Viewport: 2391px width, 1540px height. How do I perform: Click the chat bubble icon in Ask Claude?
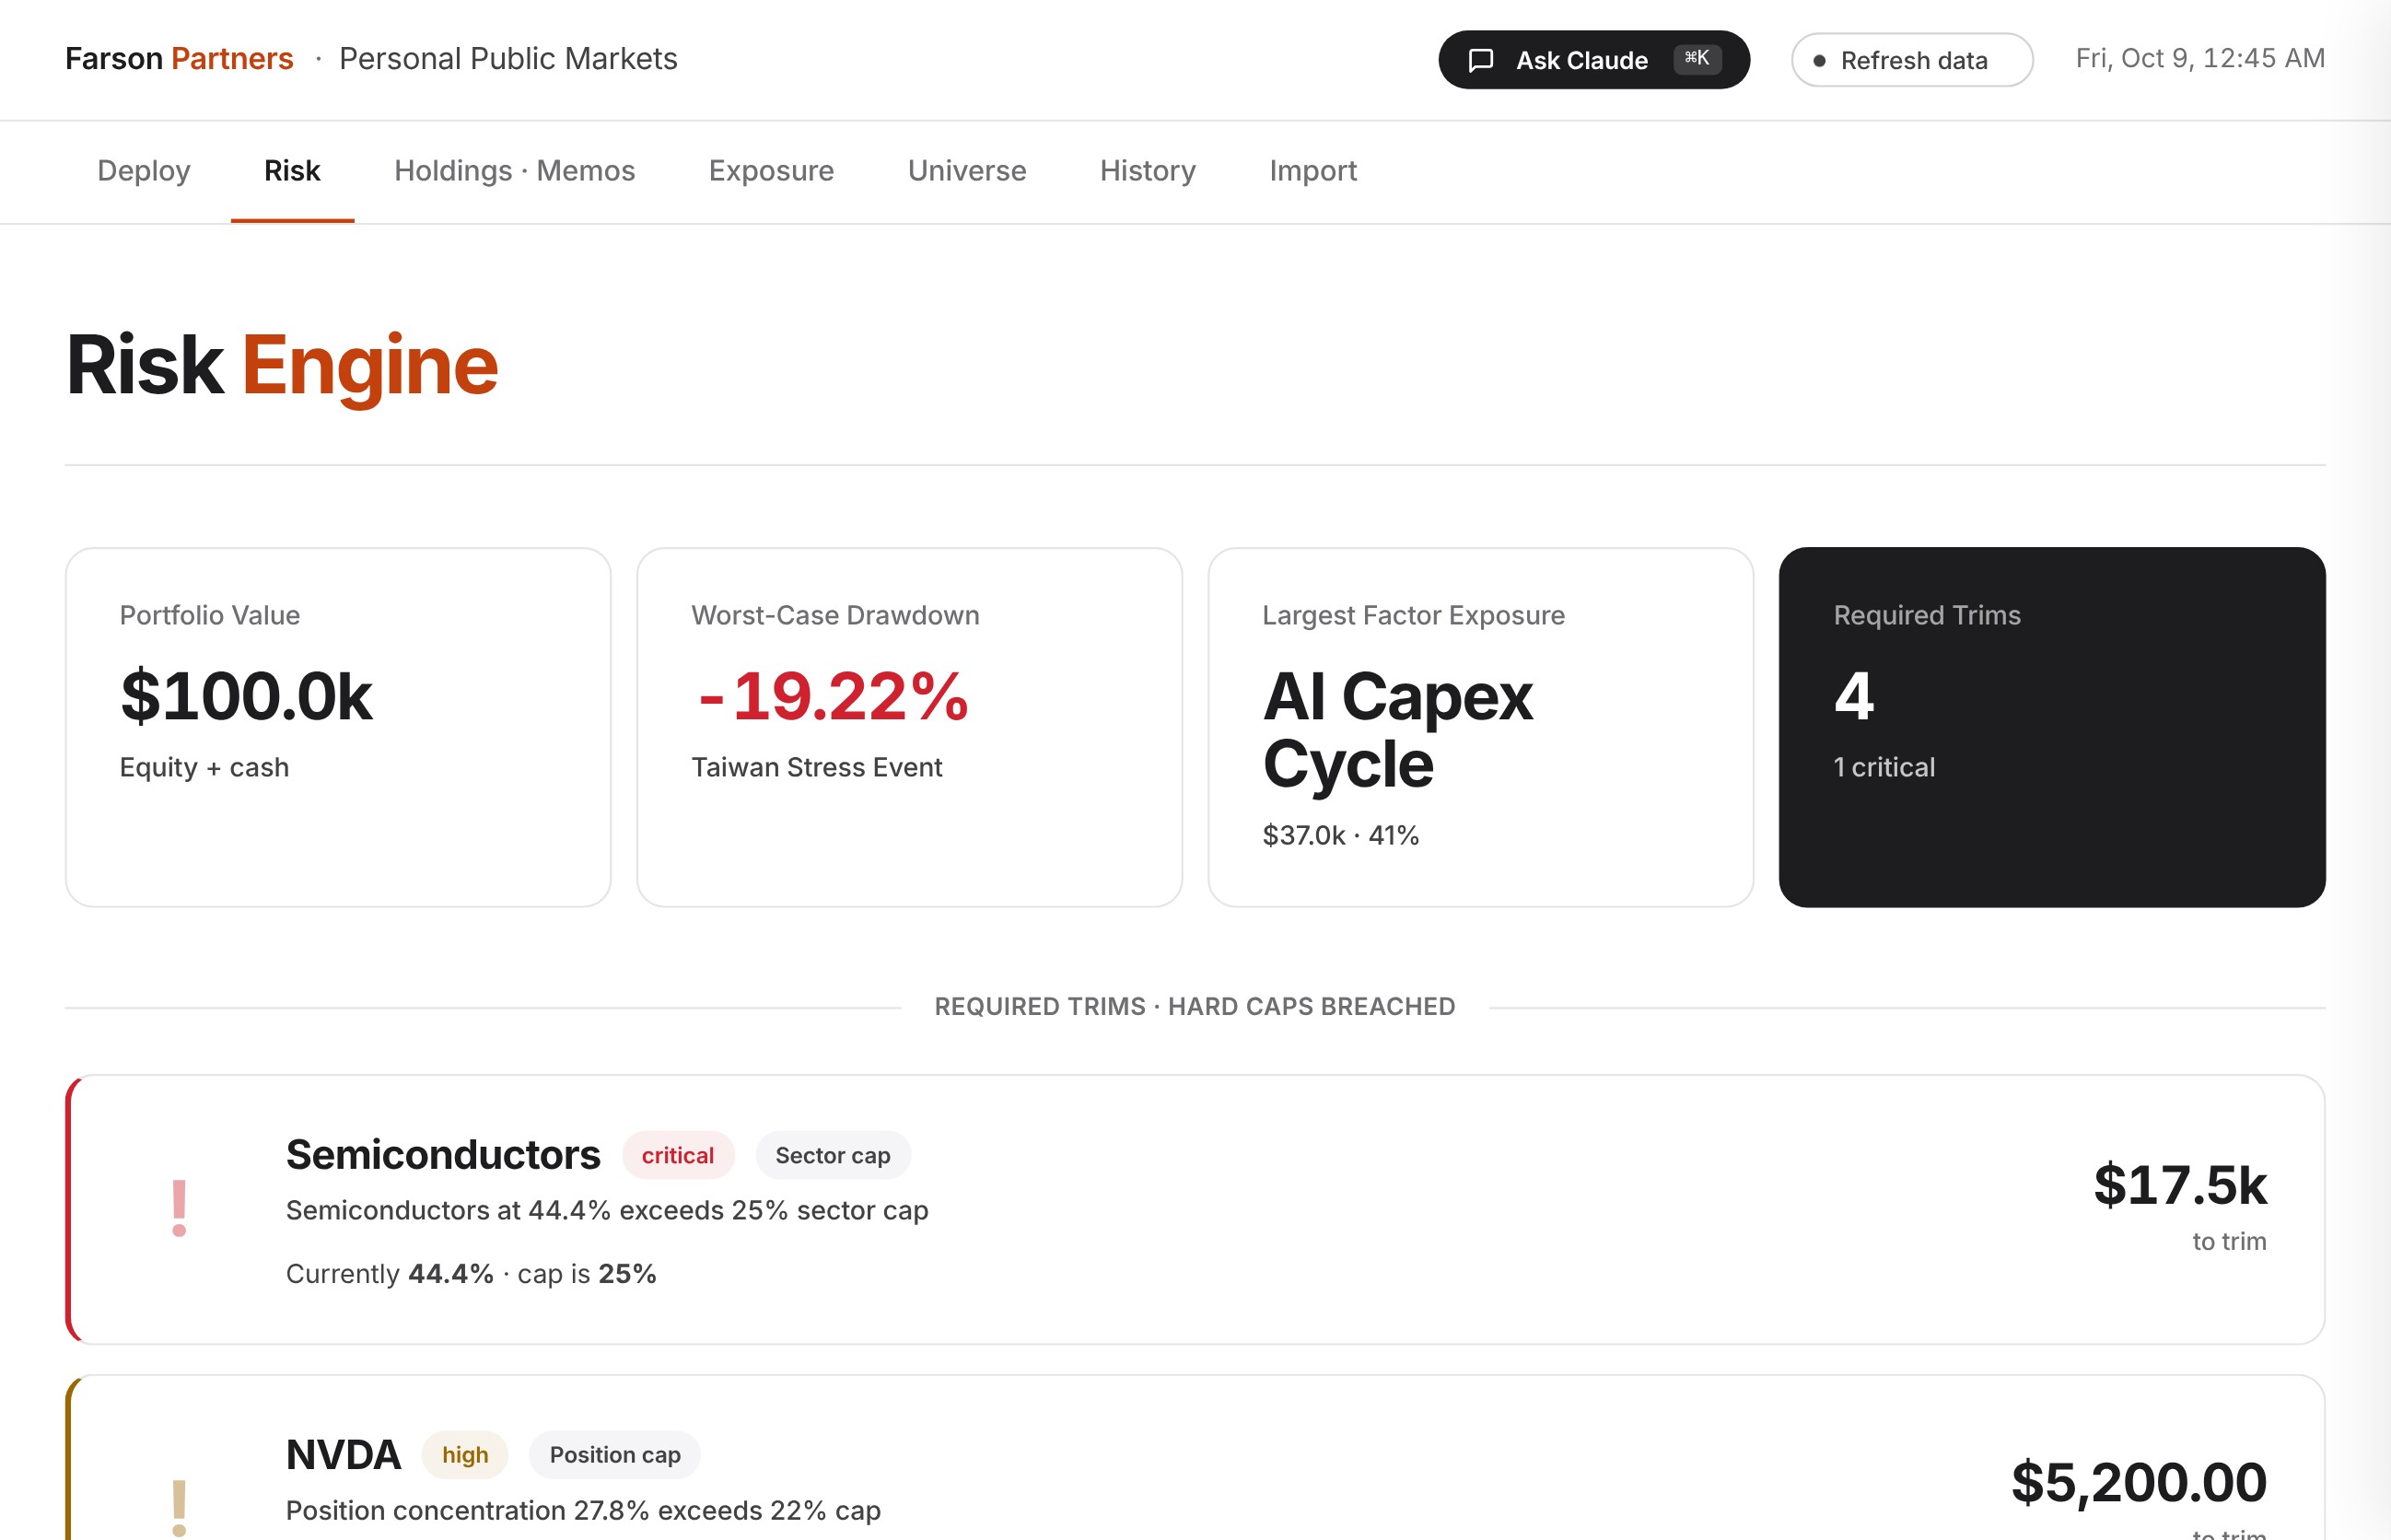(1481, 60)
